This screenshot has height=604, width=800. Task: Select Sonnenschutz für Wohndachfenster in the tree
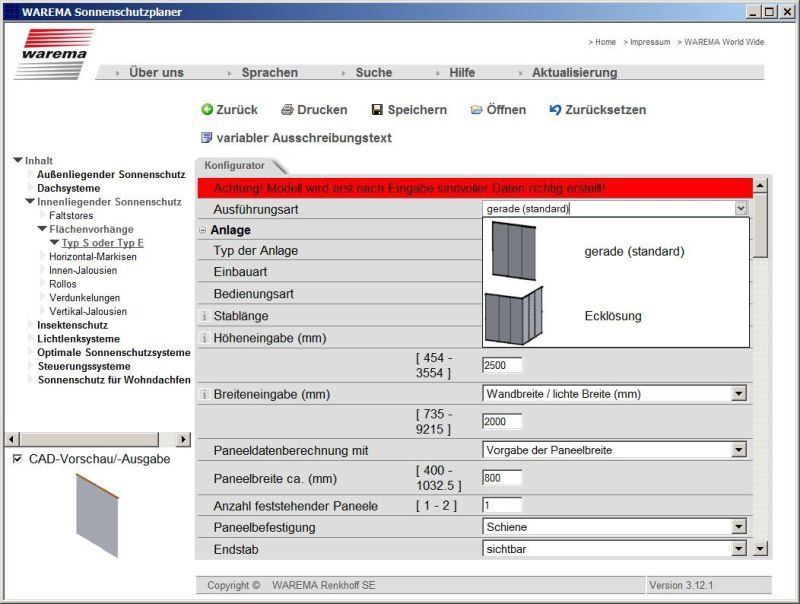tap(114, 380)
